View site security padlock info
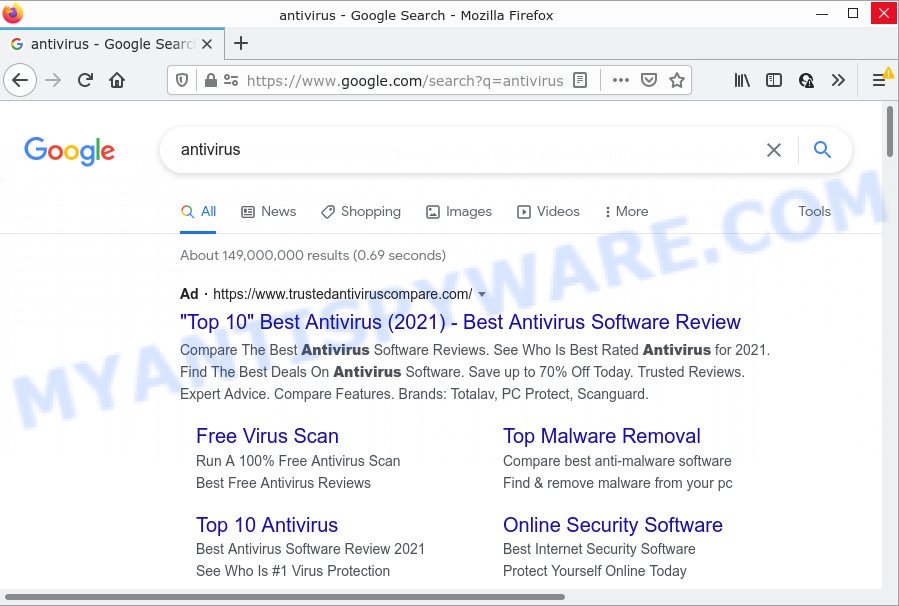 210,80
